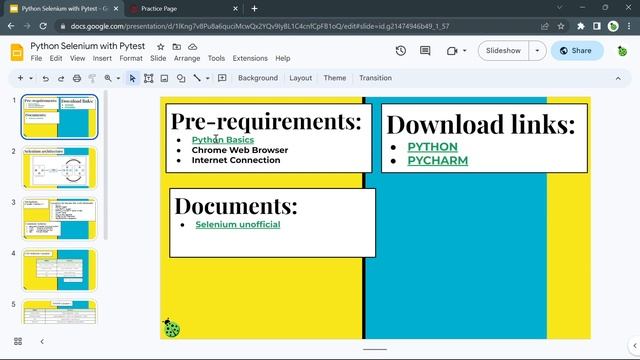Open the Edit menu

click(56, 58)
